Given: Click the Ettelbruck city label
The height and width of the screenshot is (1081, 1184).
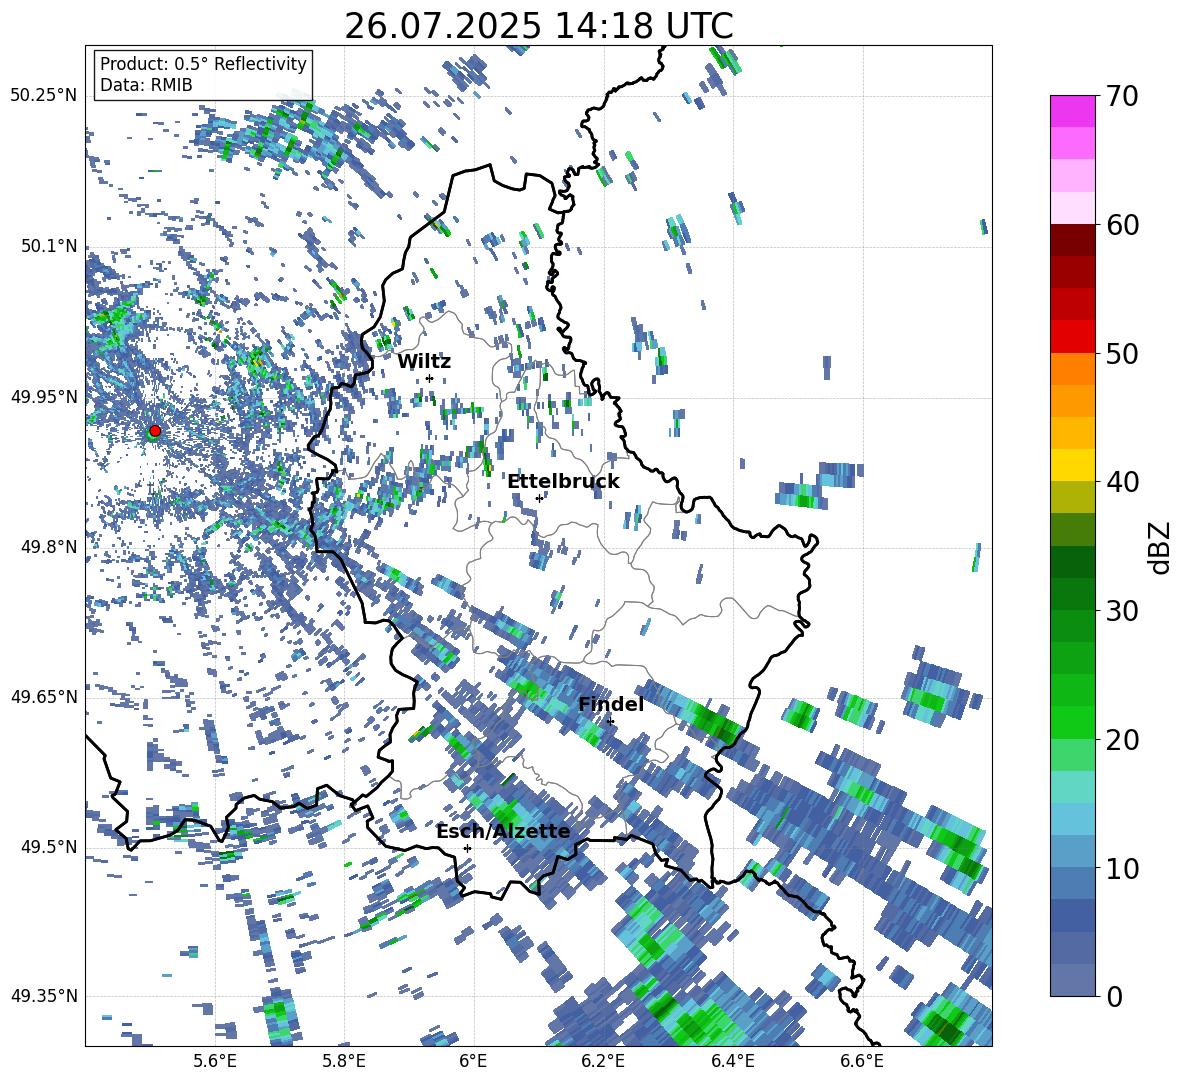Looking at the screenshot, I should point(563,482).
